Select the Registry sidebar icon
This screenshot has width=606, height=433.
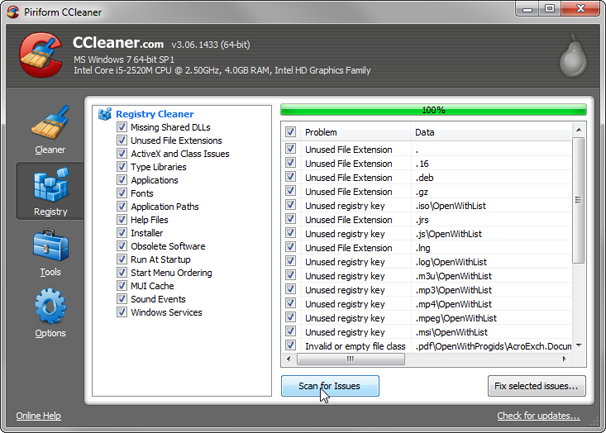[x=50, y=185]
